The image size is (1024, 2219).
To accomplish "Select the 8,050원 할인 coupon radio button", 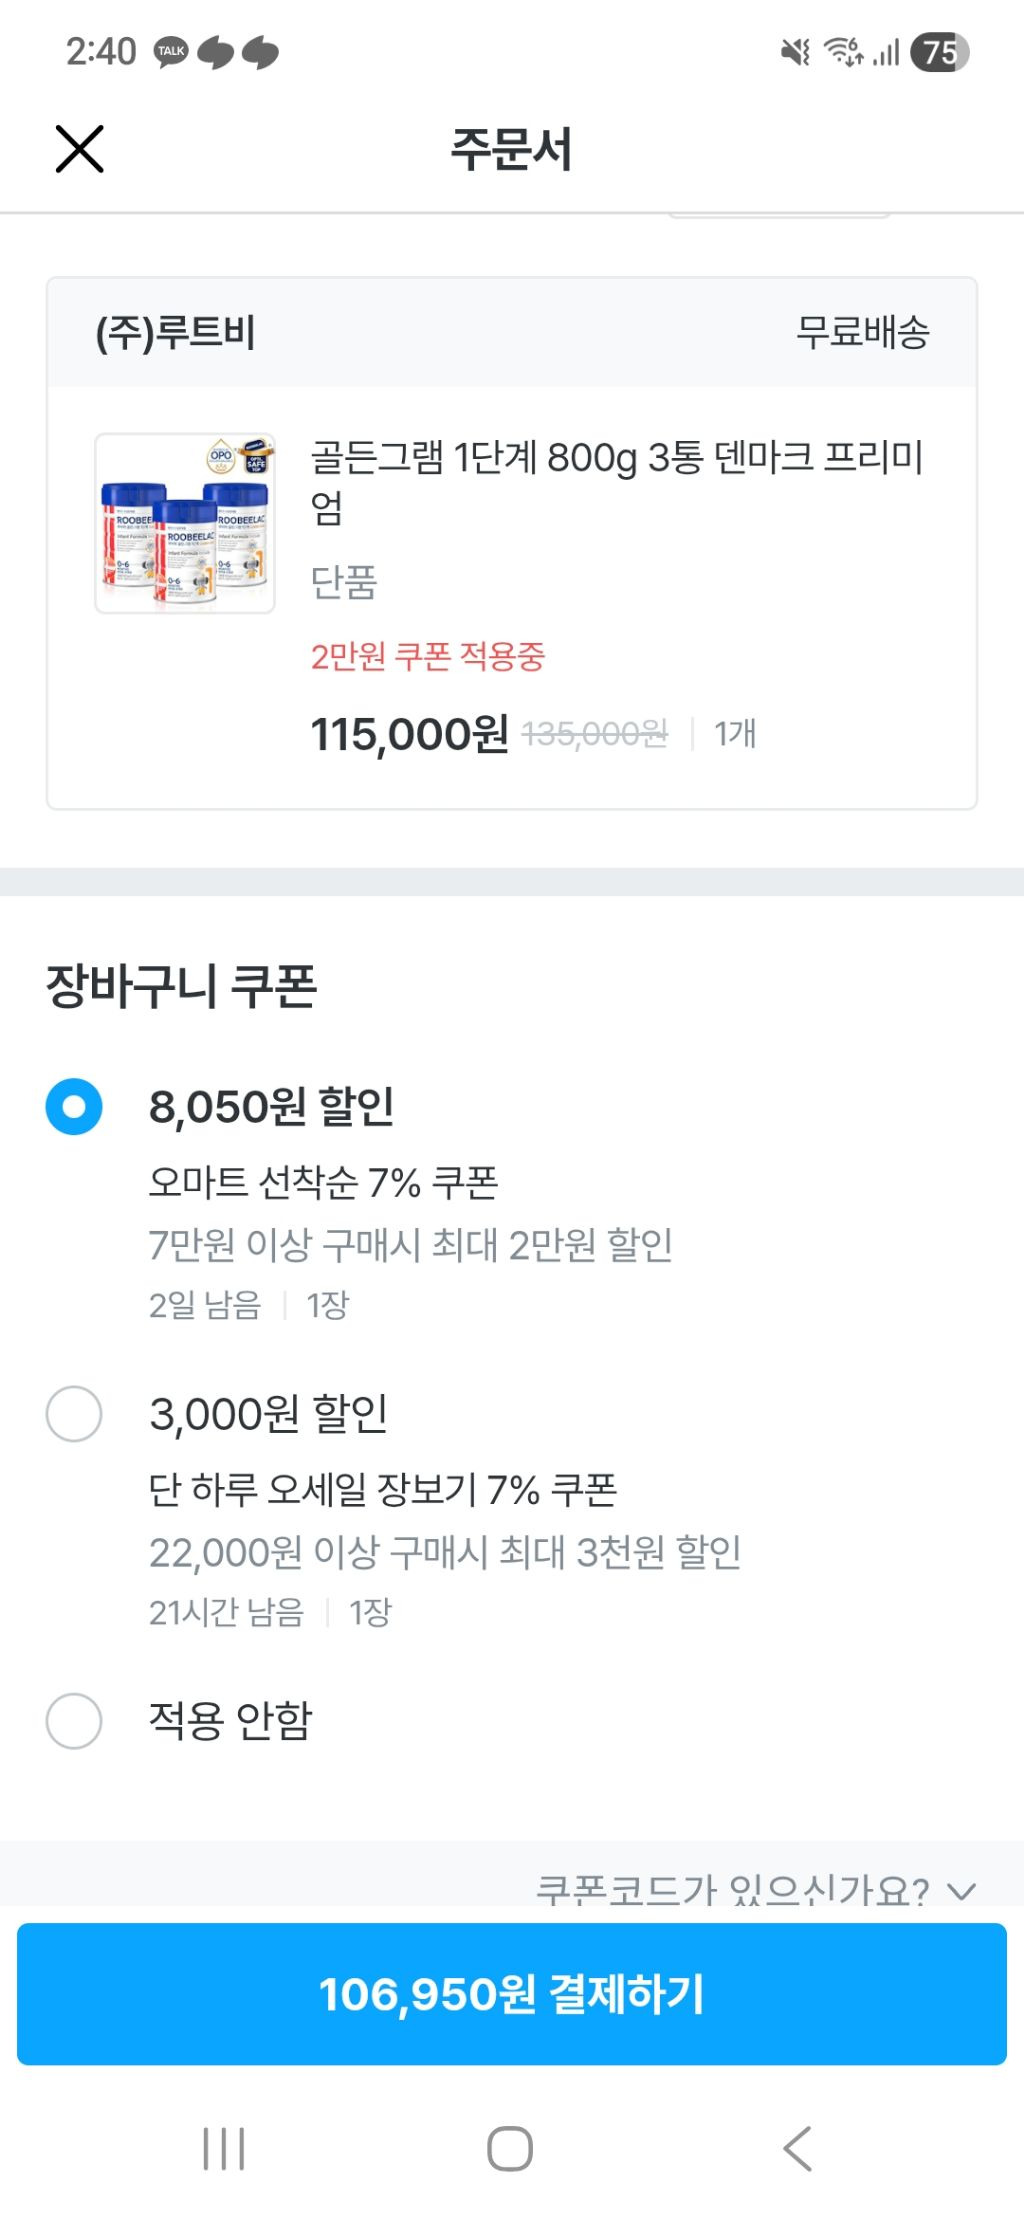I will tap(74, 1106).
